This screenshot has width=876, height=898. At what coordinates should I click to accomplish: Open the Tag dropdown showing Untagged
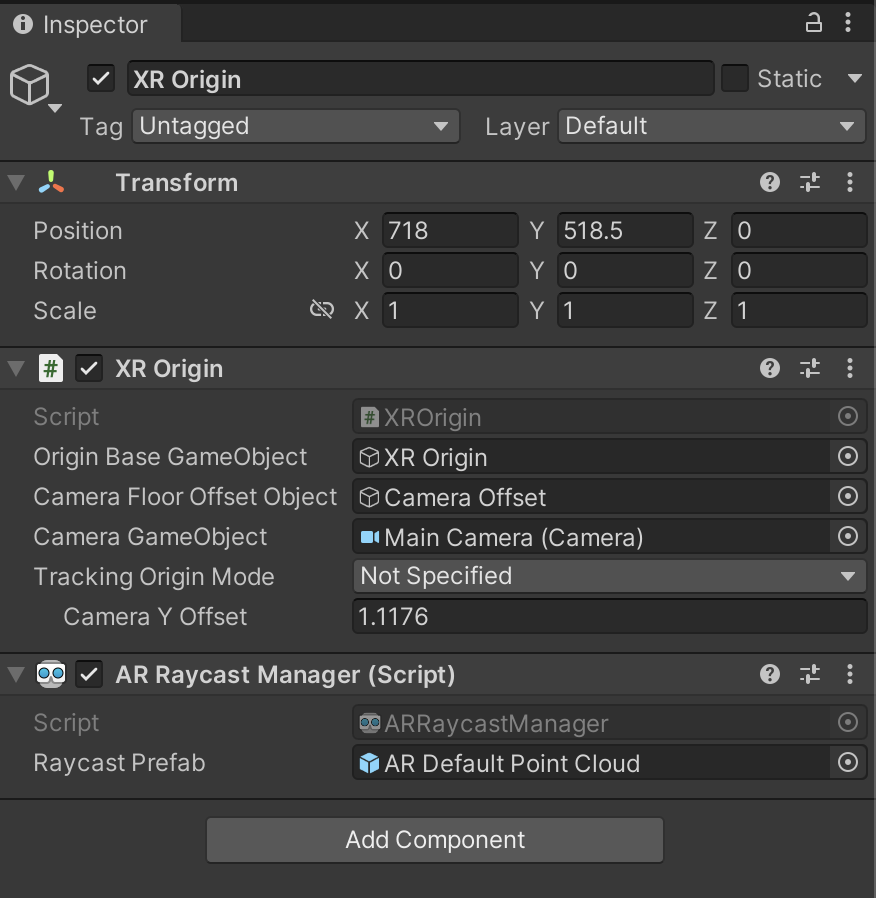(295, 126)
